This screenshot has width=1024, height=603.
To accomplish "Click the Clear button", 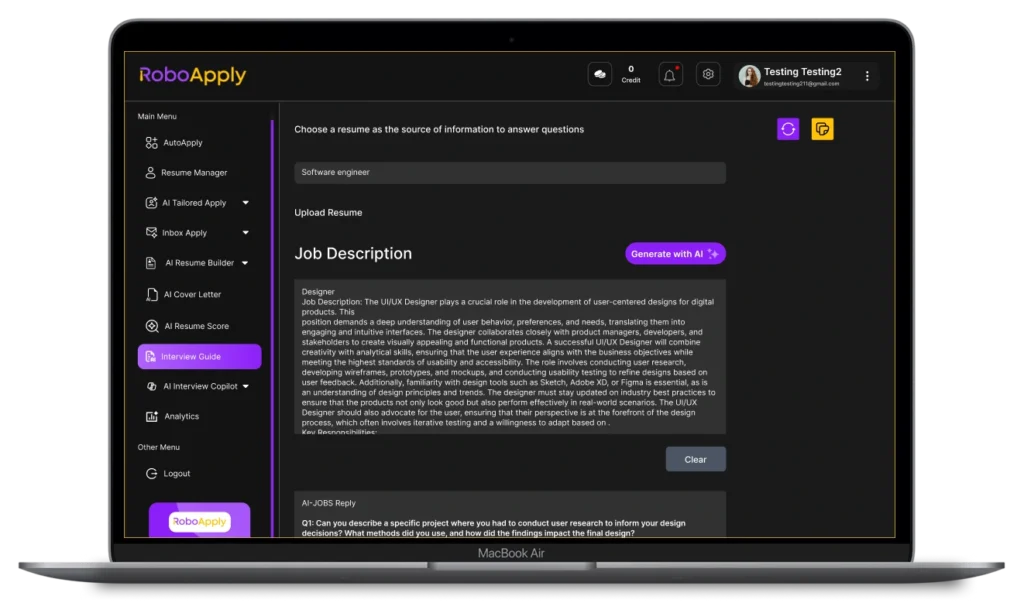I will [x=695, y=459].
